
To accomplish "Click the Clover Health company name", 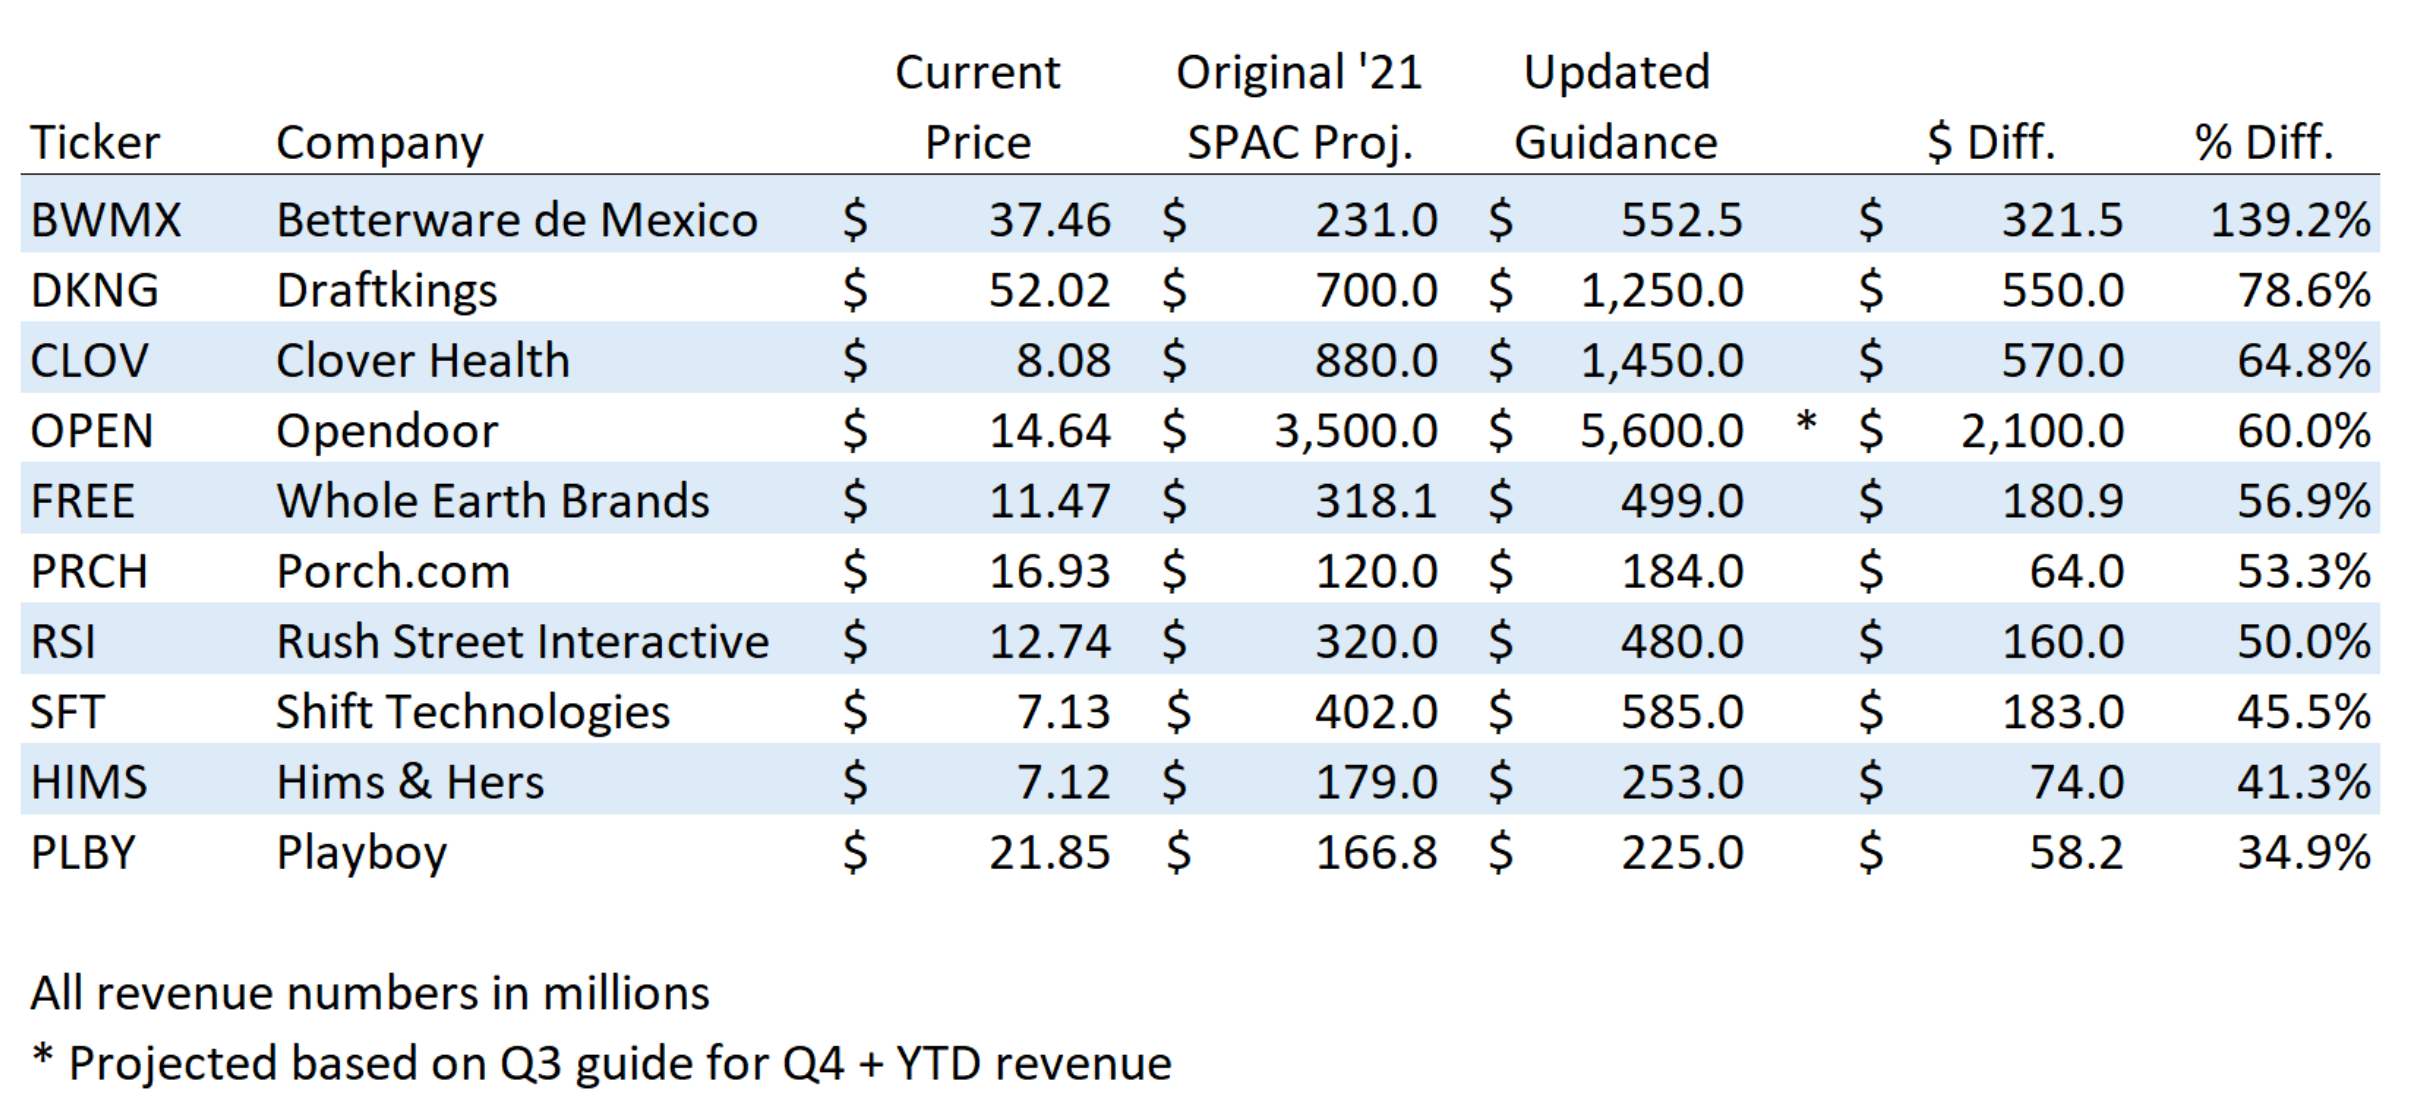I will pos(423,360).
